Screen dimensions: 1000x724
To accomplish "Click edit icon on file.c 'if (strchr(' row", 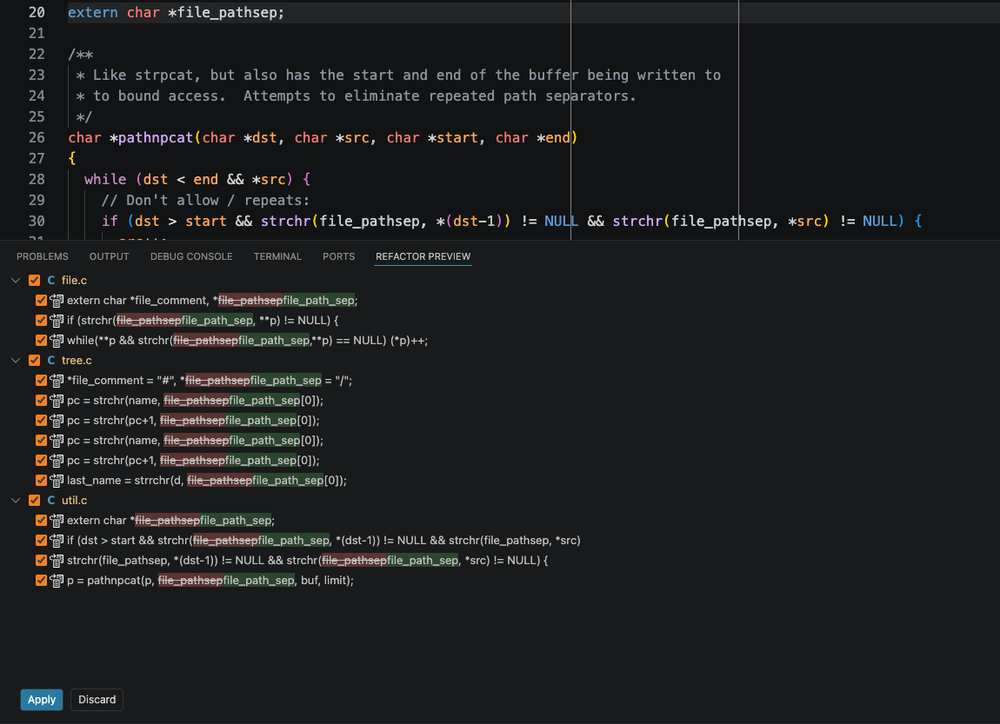I will tap(57, 320).
